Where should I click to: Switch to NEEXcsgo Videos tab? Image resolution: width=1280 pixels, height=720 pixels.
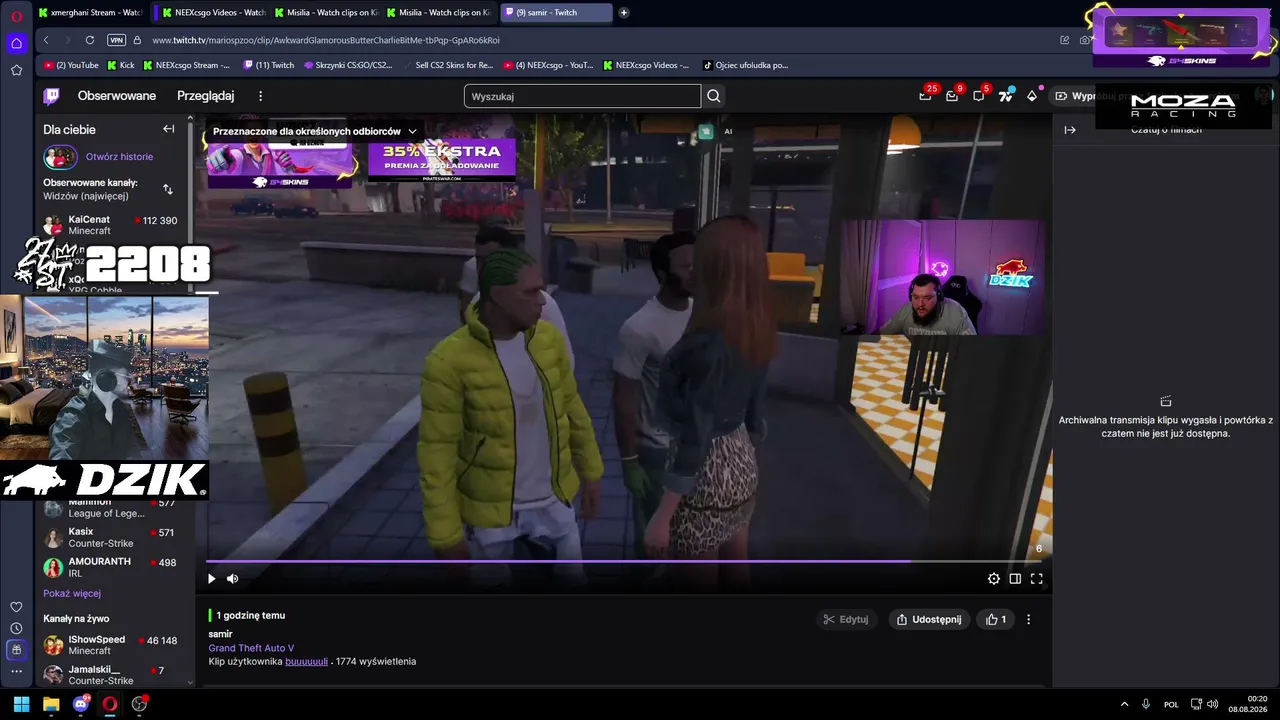[213, 13]
